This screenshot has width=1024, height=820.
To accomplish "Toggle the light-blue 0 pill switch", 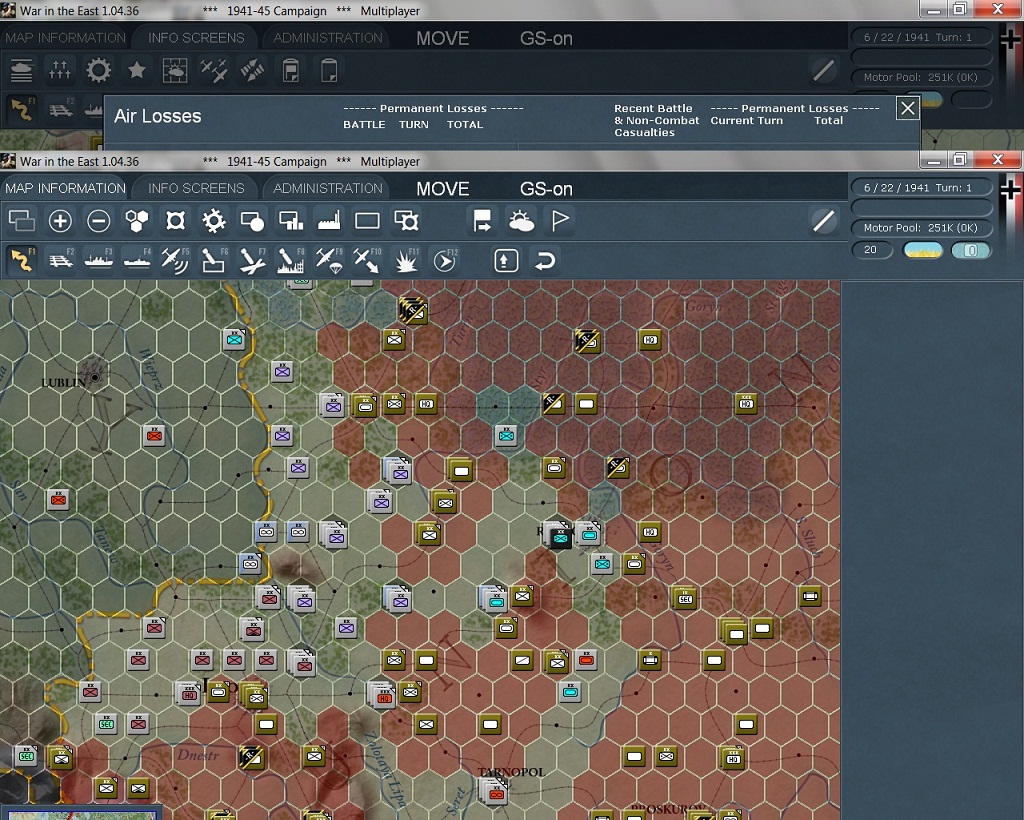I will (x=971, y=250).
